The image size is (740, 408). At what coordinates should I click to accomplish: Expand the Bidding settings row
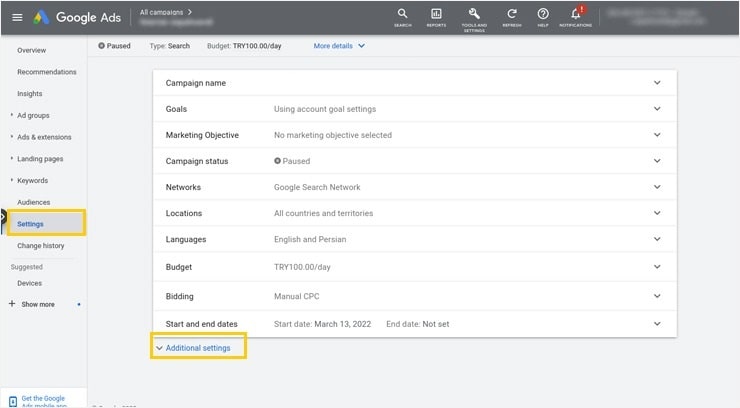(657, 297)
